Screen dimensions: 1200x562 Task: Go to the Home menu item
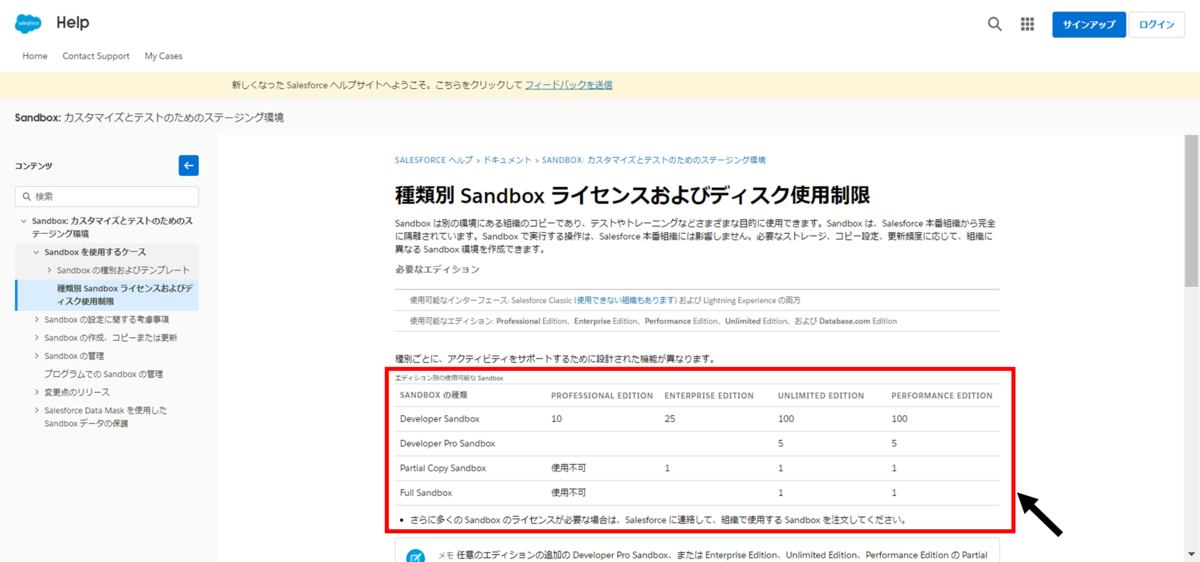pos(35,56)
